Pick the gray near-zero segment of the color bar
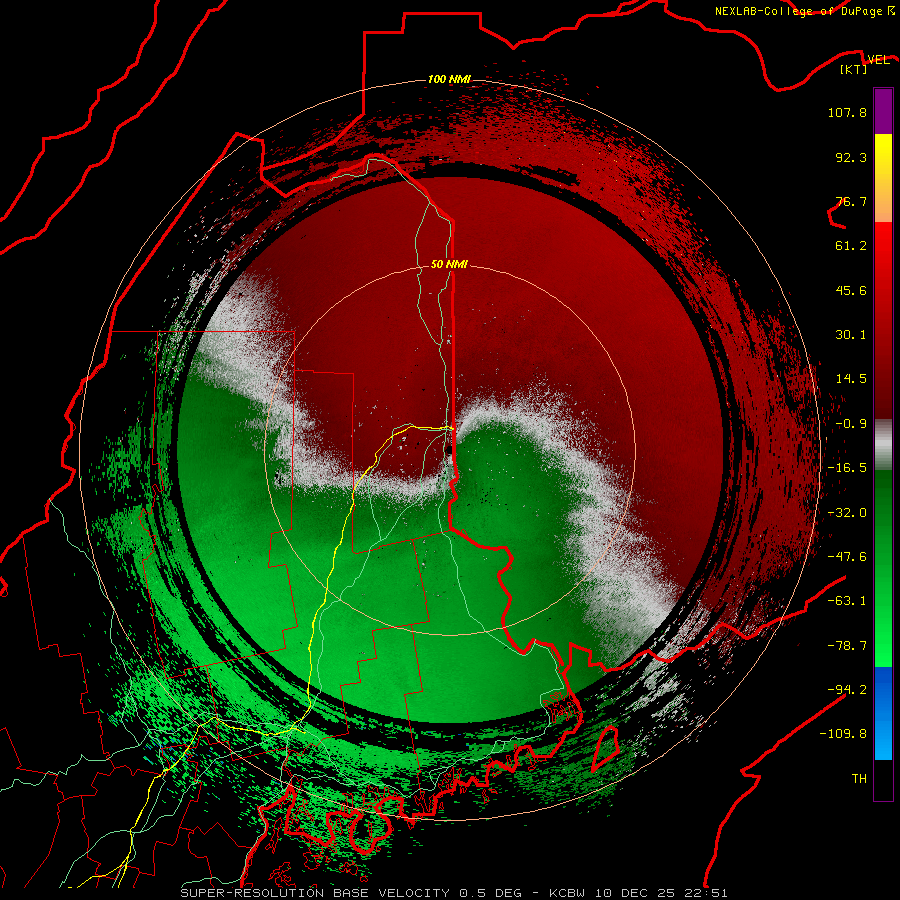 [x=883, y=444]
